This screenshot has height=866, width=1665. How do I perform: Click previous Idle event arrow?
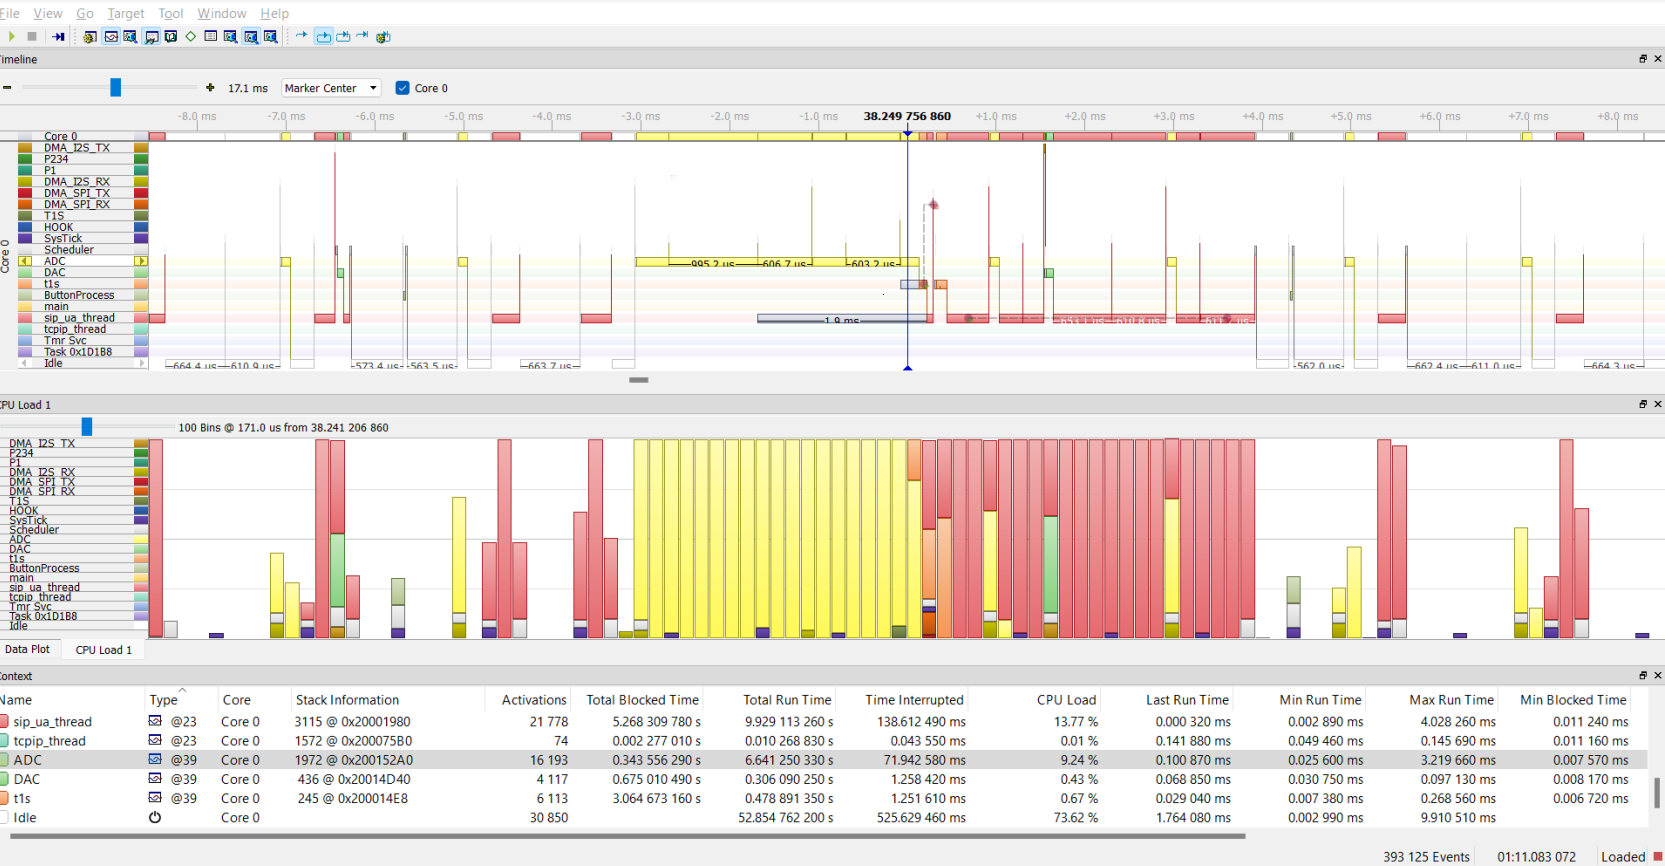(25, 363)
